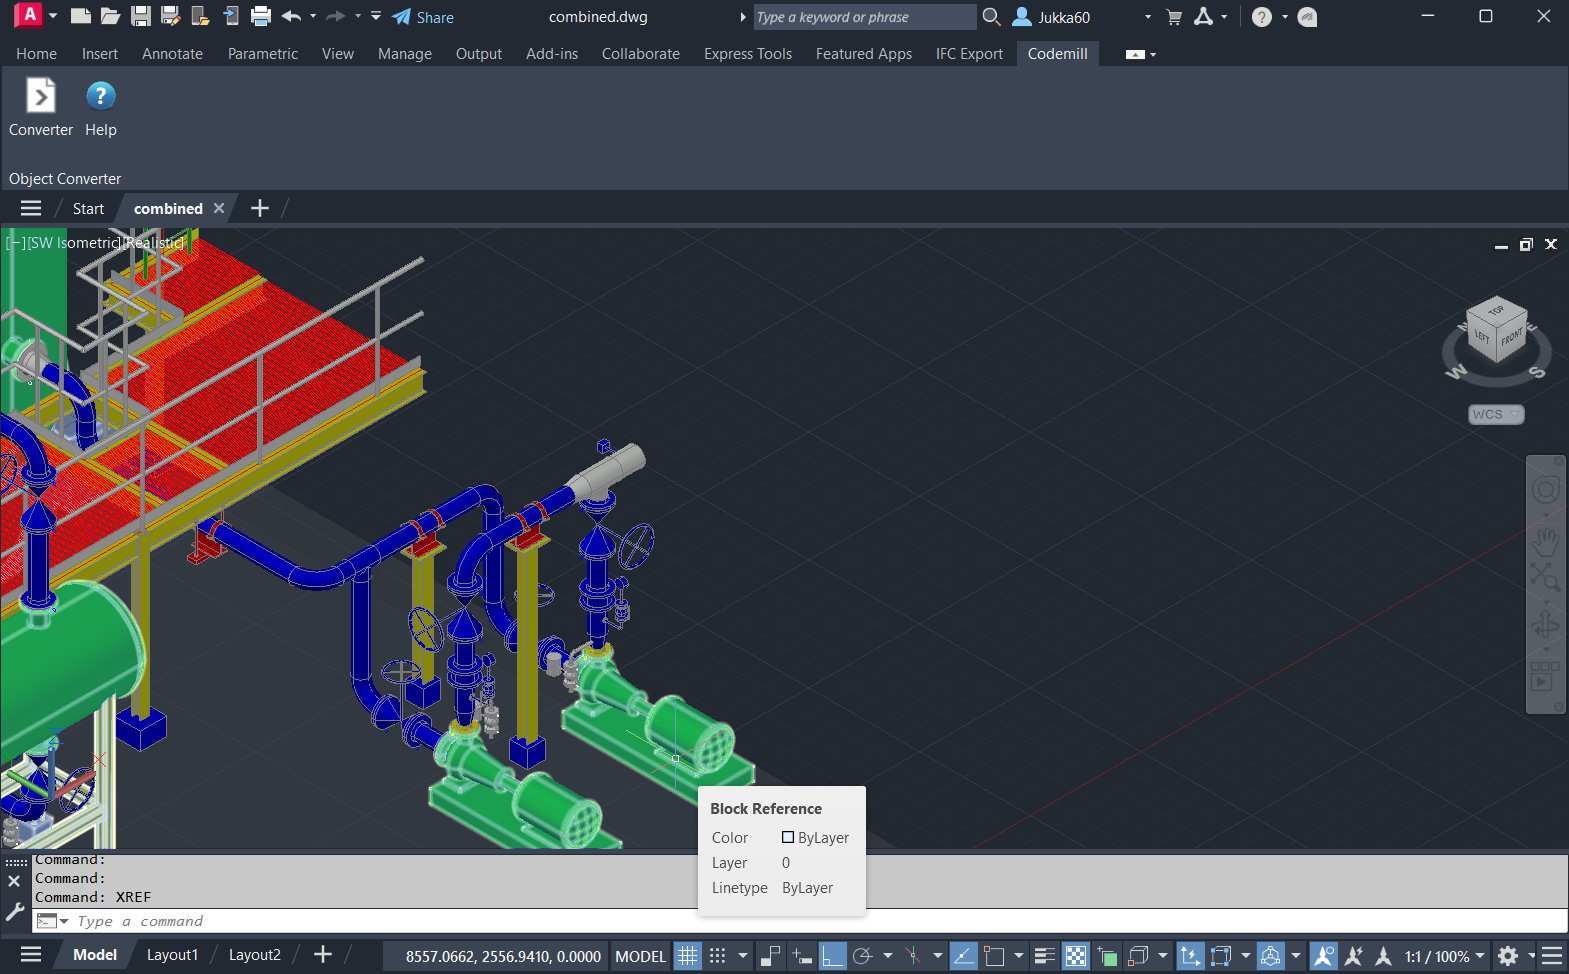Click the Open file folder icon
Viewport: 1569px width, 974px height.
111,16
